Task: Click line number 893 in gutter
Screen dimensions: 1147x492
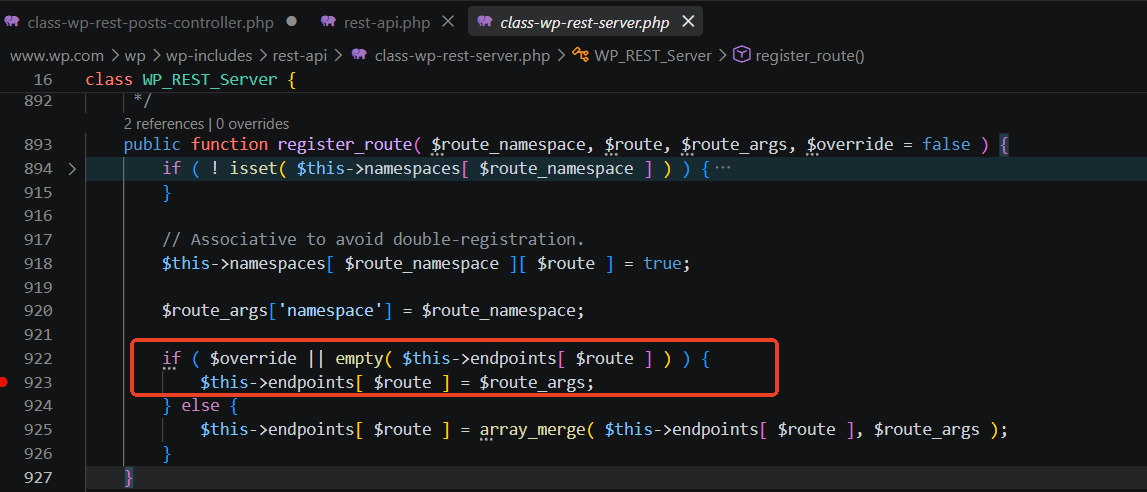Action: coord(37,145)
